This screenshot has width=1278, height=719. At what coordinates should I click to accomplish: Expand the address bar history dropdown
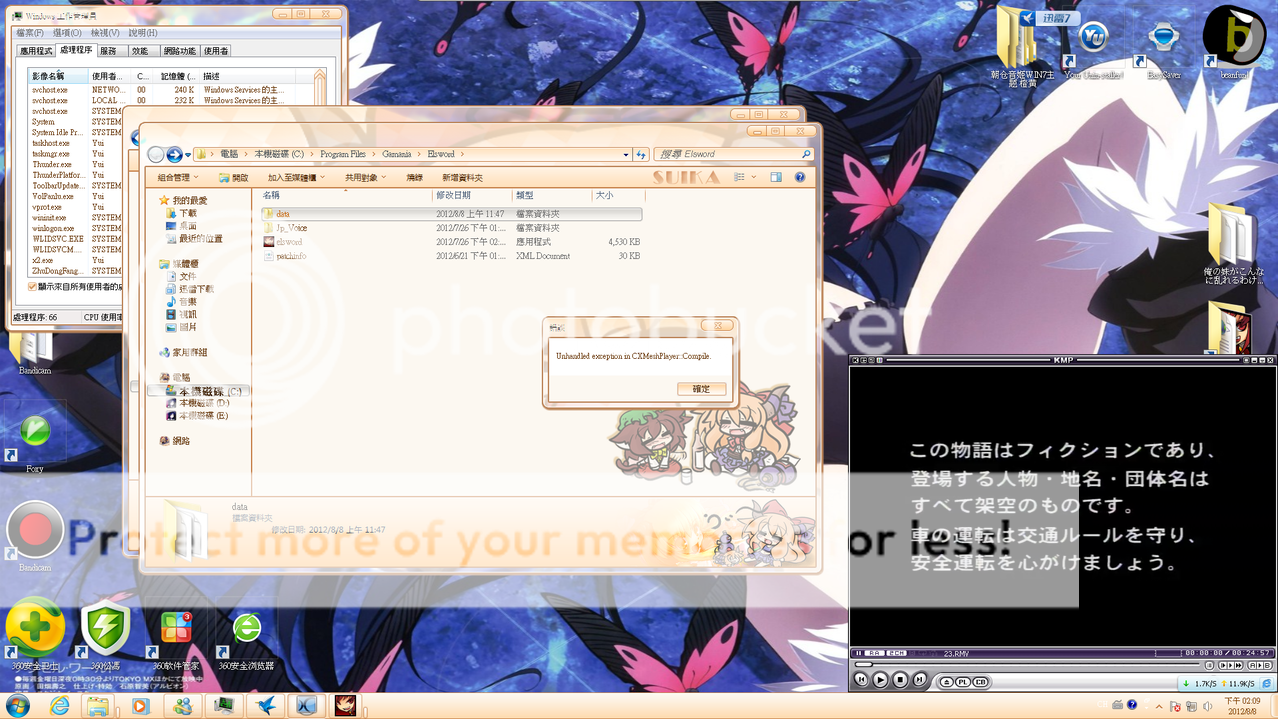click(626, 154)
